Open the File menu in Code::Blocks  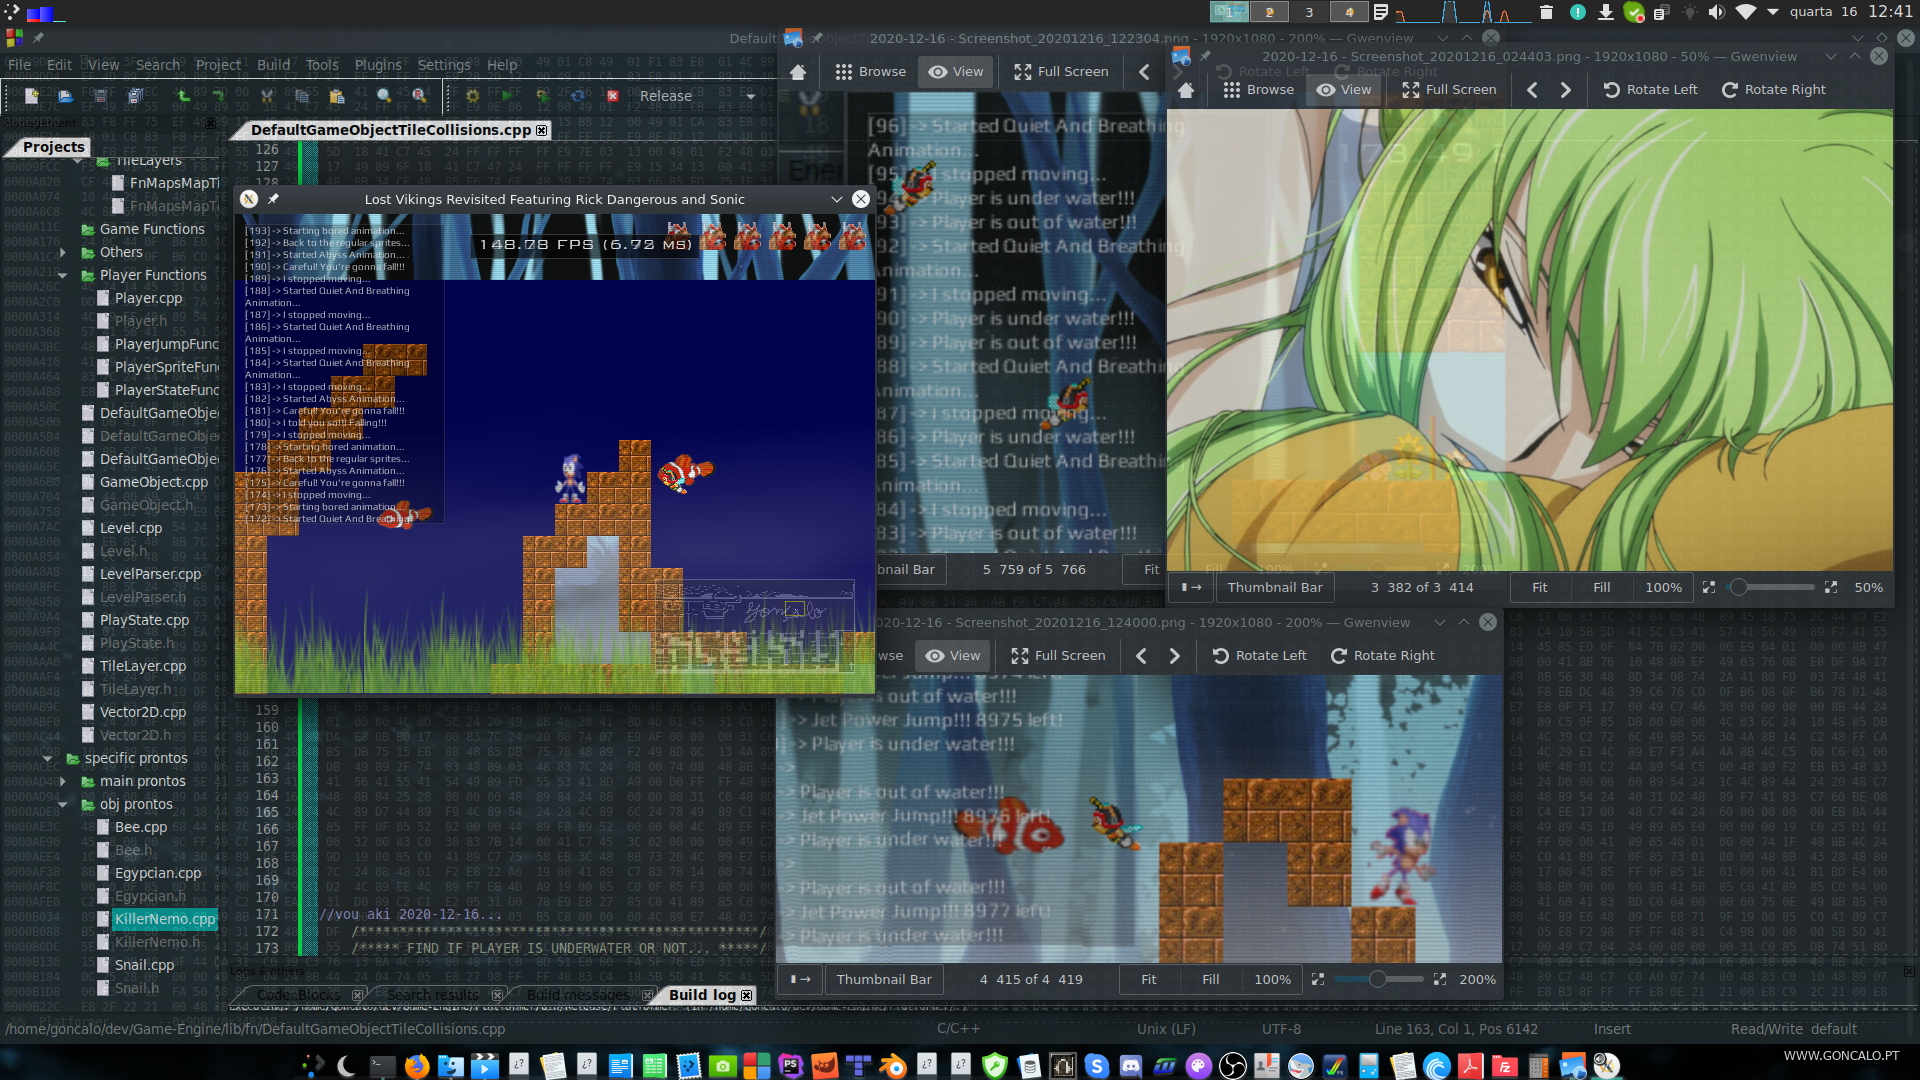tap(19, 65)
